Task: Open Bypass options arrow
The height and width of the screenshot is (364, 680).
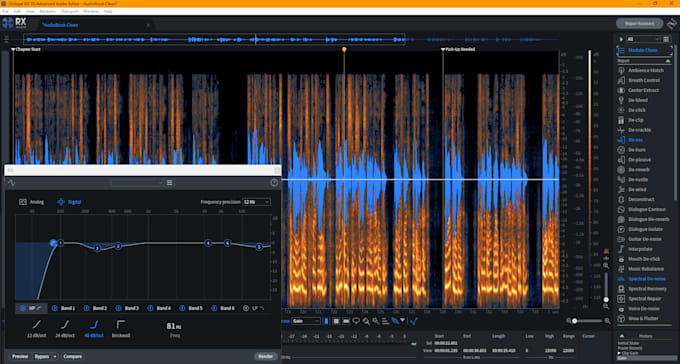Action: tap(55, 357)
